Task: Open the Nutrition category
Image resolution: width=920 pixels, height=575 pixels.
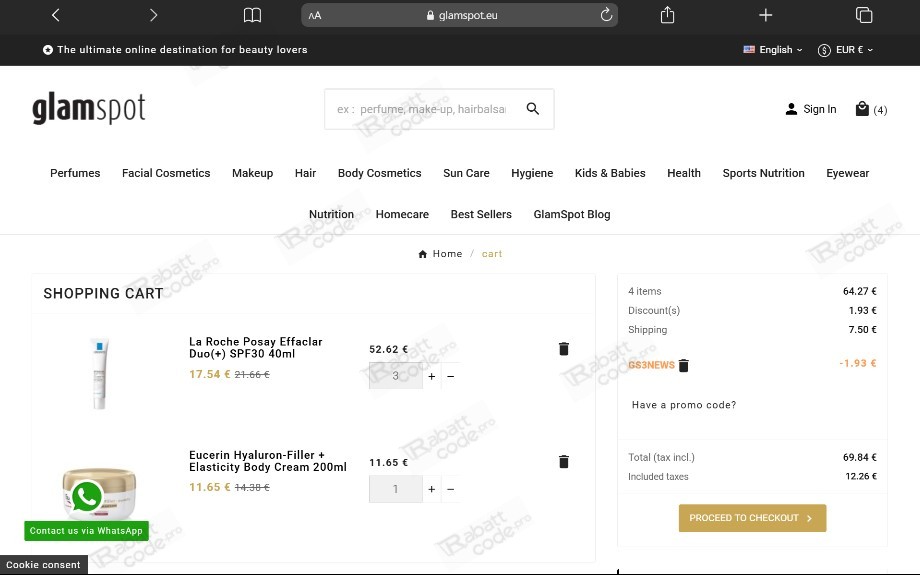Action: (332, 214)
